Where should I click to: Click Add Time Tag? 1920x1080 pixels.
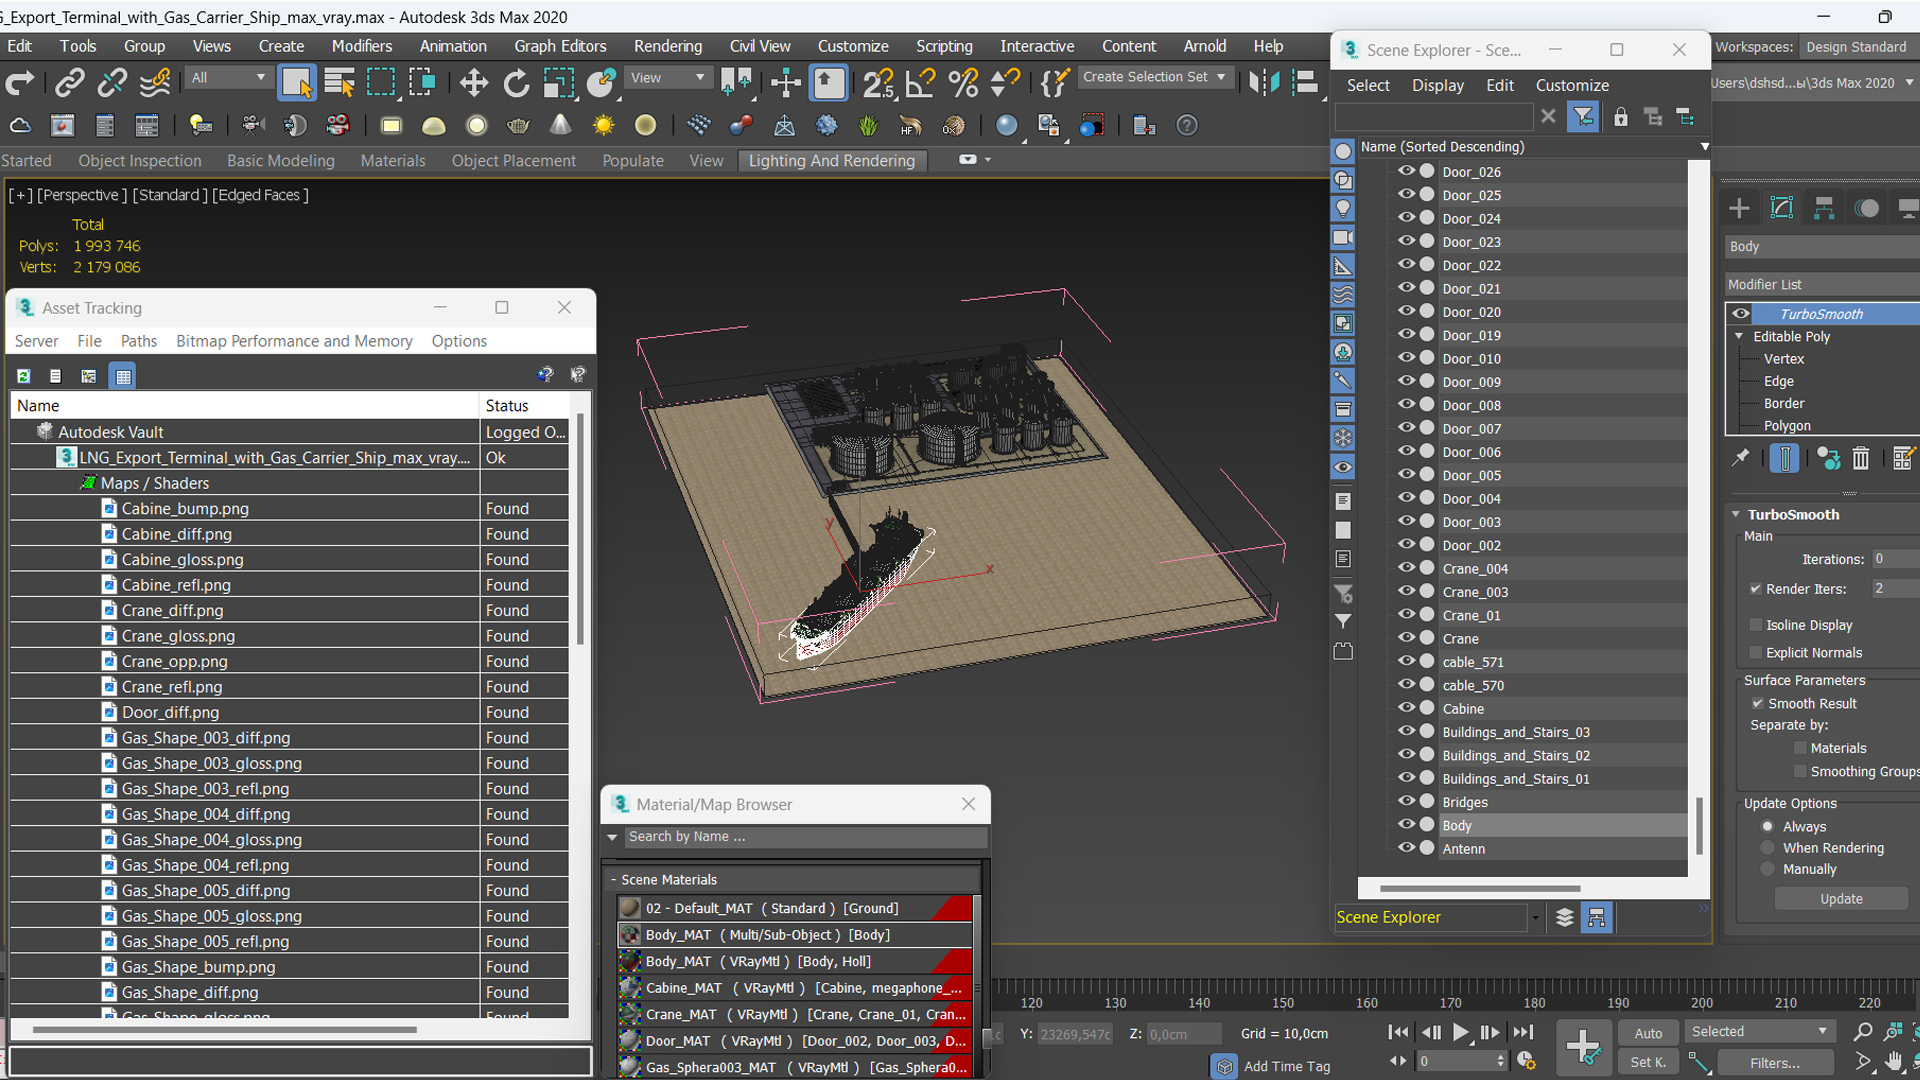[1287, 1067]
